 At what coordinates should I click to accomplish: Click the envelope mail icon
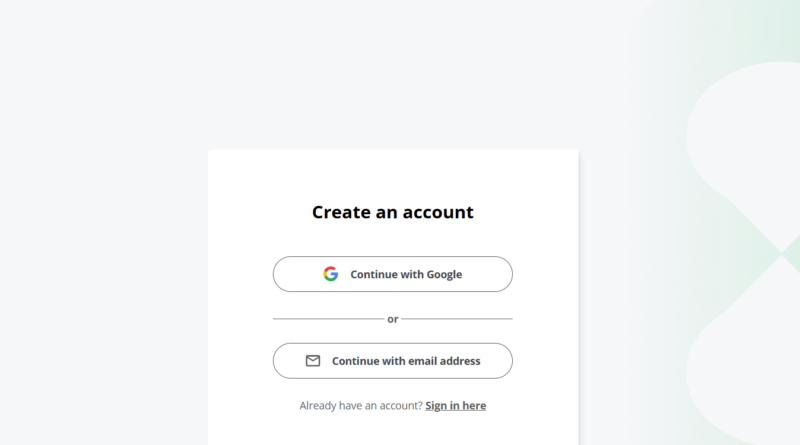313,361
